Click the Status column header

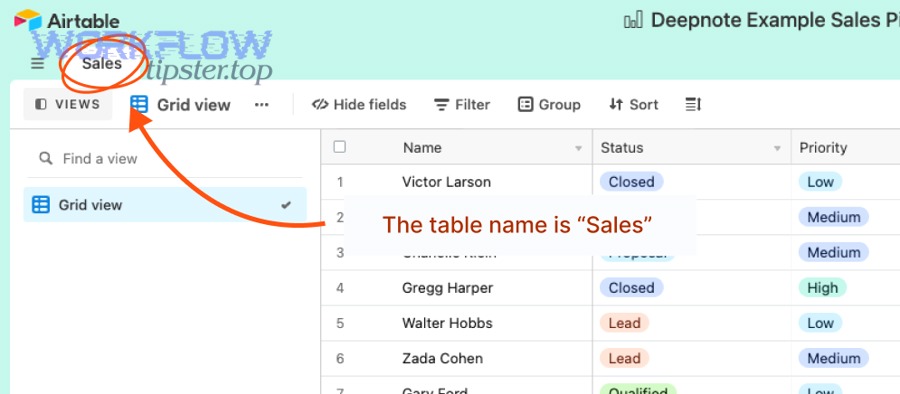click(692, 148)
